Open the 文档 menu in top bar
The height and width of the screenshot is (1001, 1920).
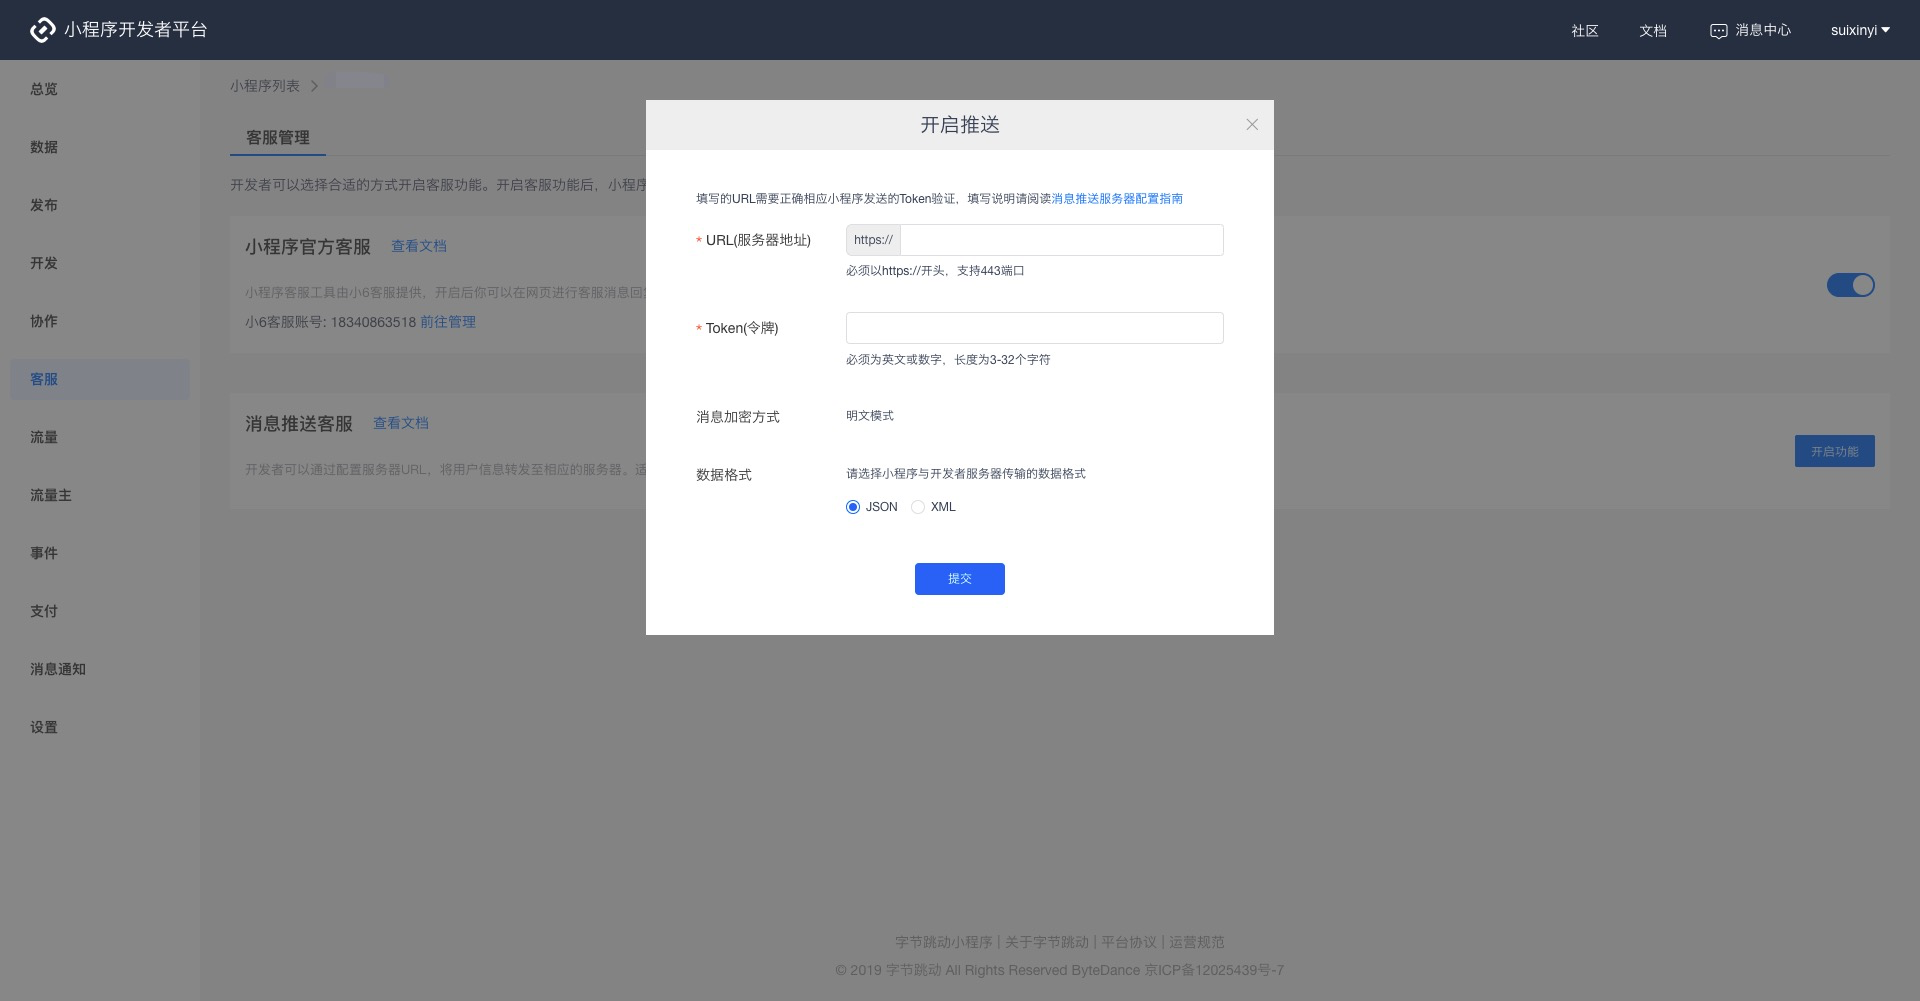pyautogui.click(x=1652, y=31)
